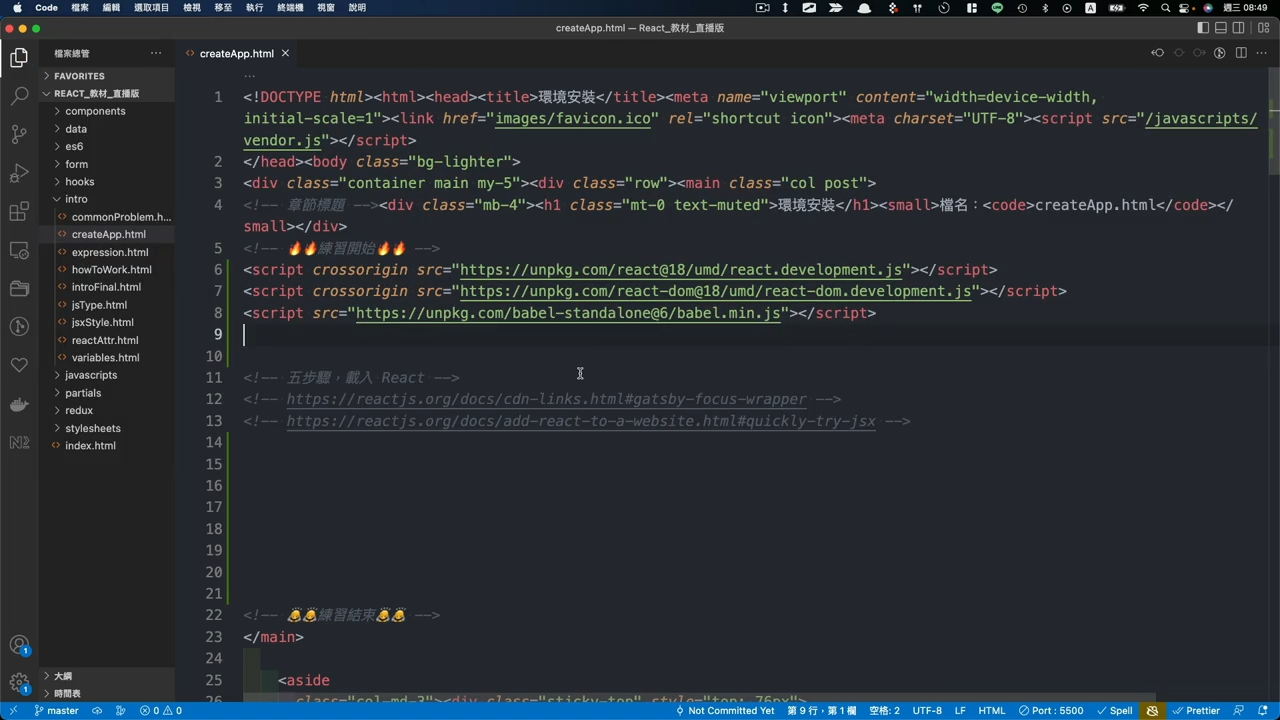This screenshot has width=1280, height=720.
Task: Open Run and Debug view
Action: 19,173
